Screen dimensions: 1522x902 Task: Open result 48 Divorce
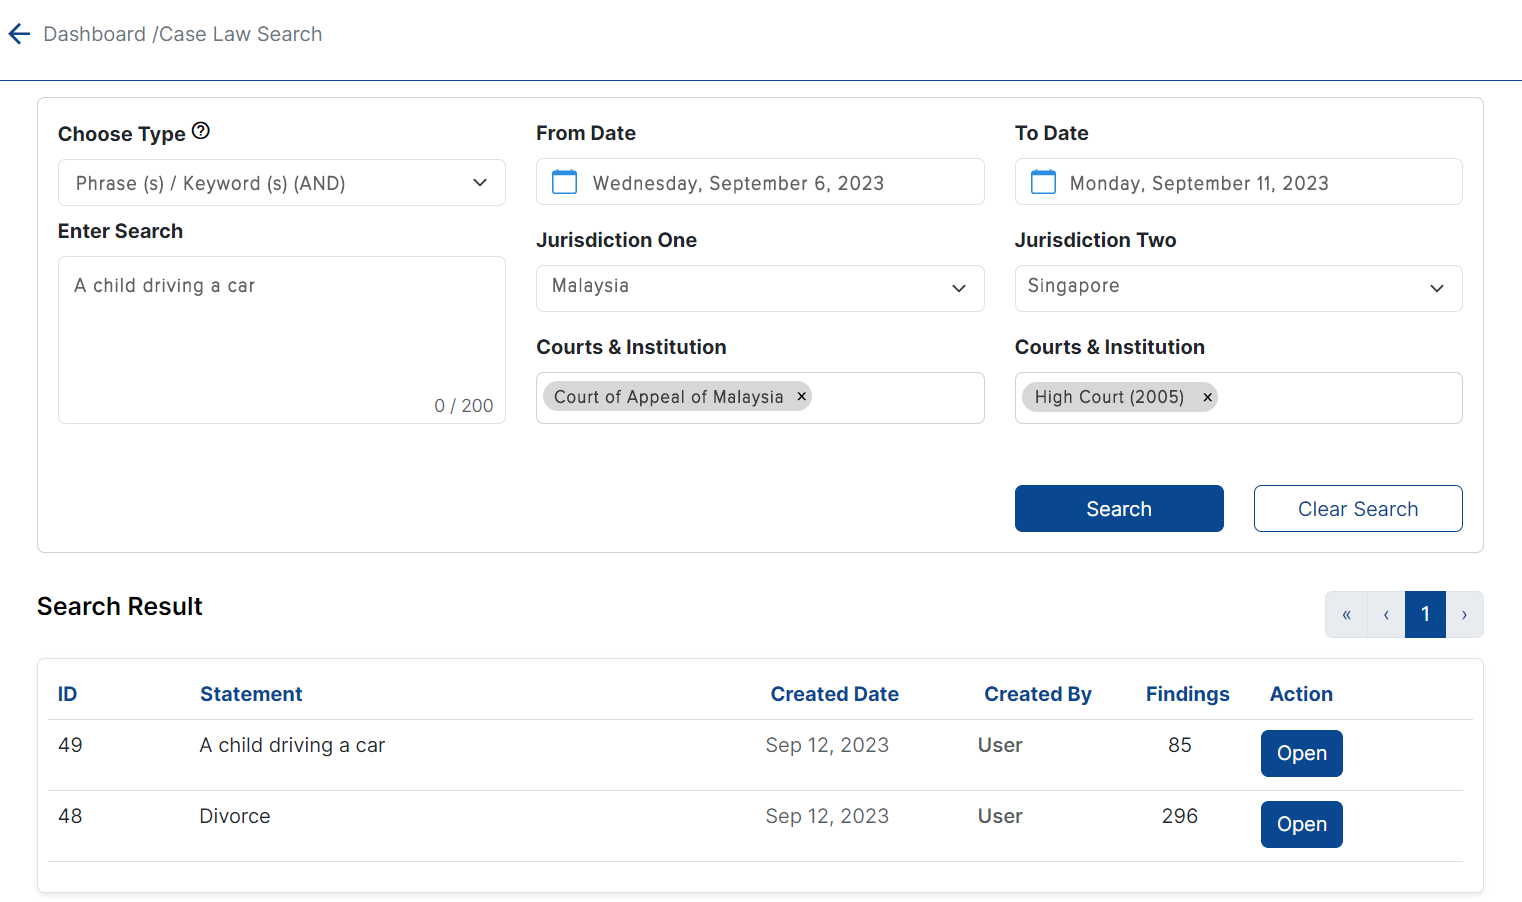pyautogui.click(x=1301, y=824)
